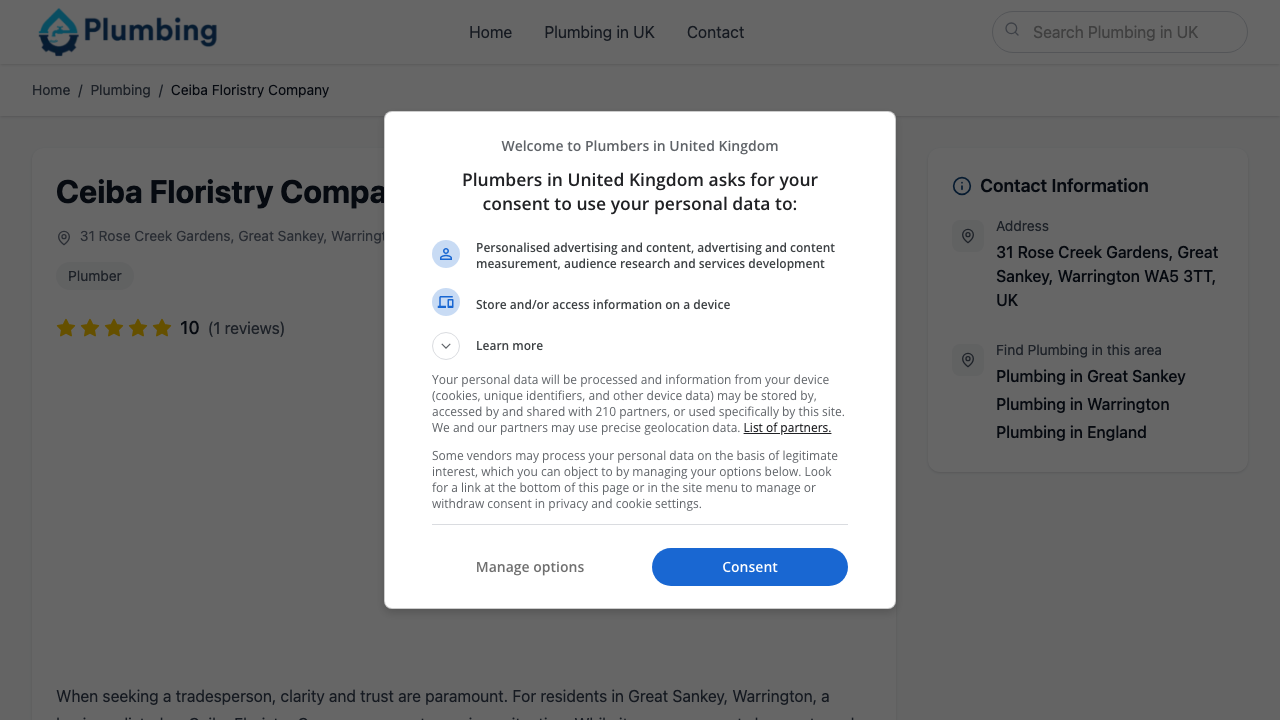
Task: Choose Manage options in consent dialog
Action: tap(530, 567)
